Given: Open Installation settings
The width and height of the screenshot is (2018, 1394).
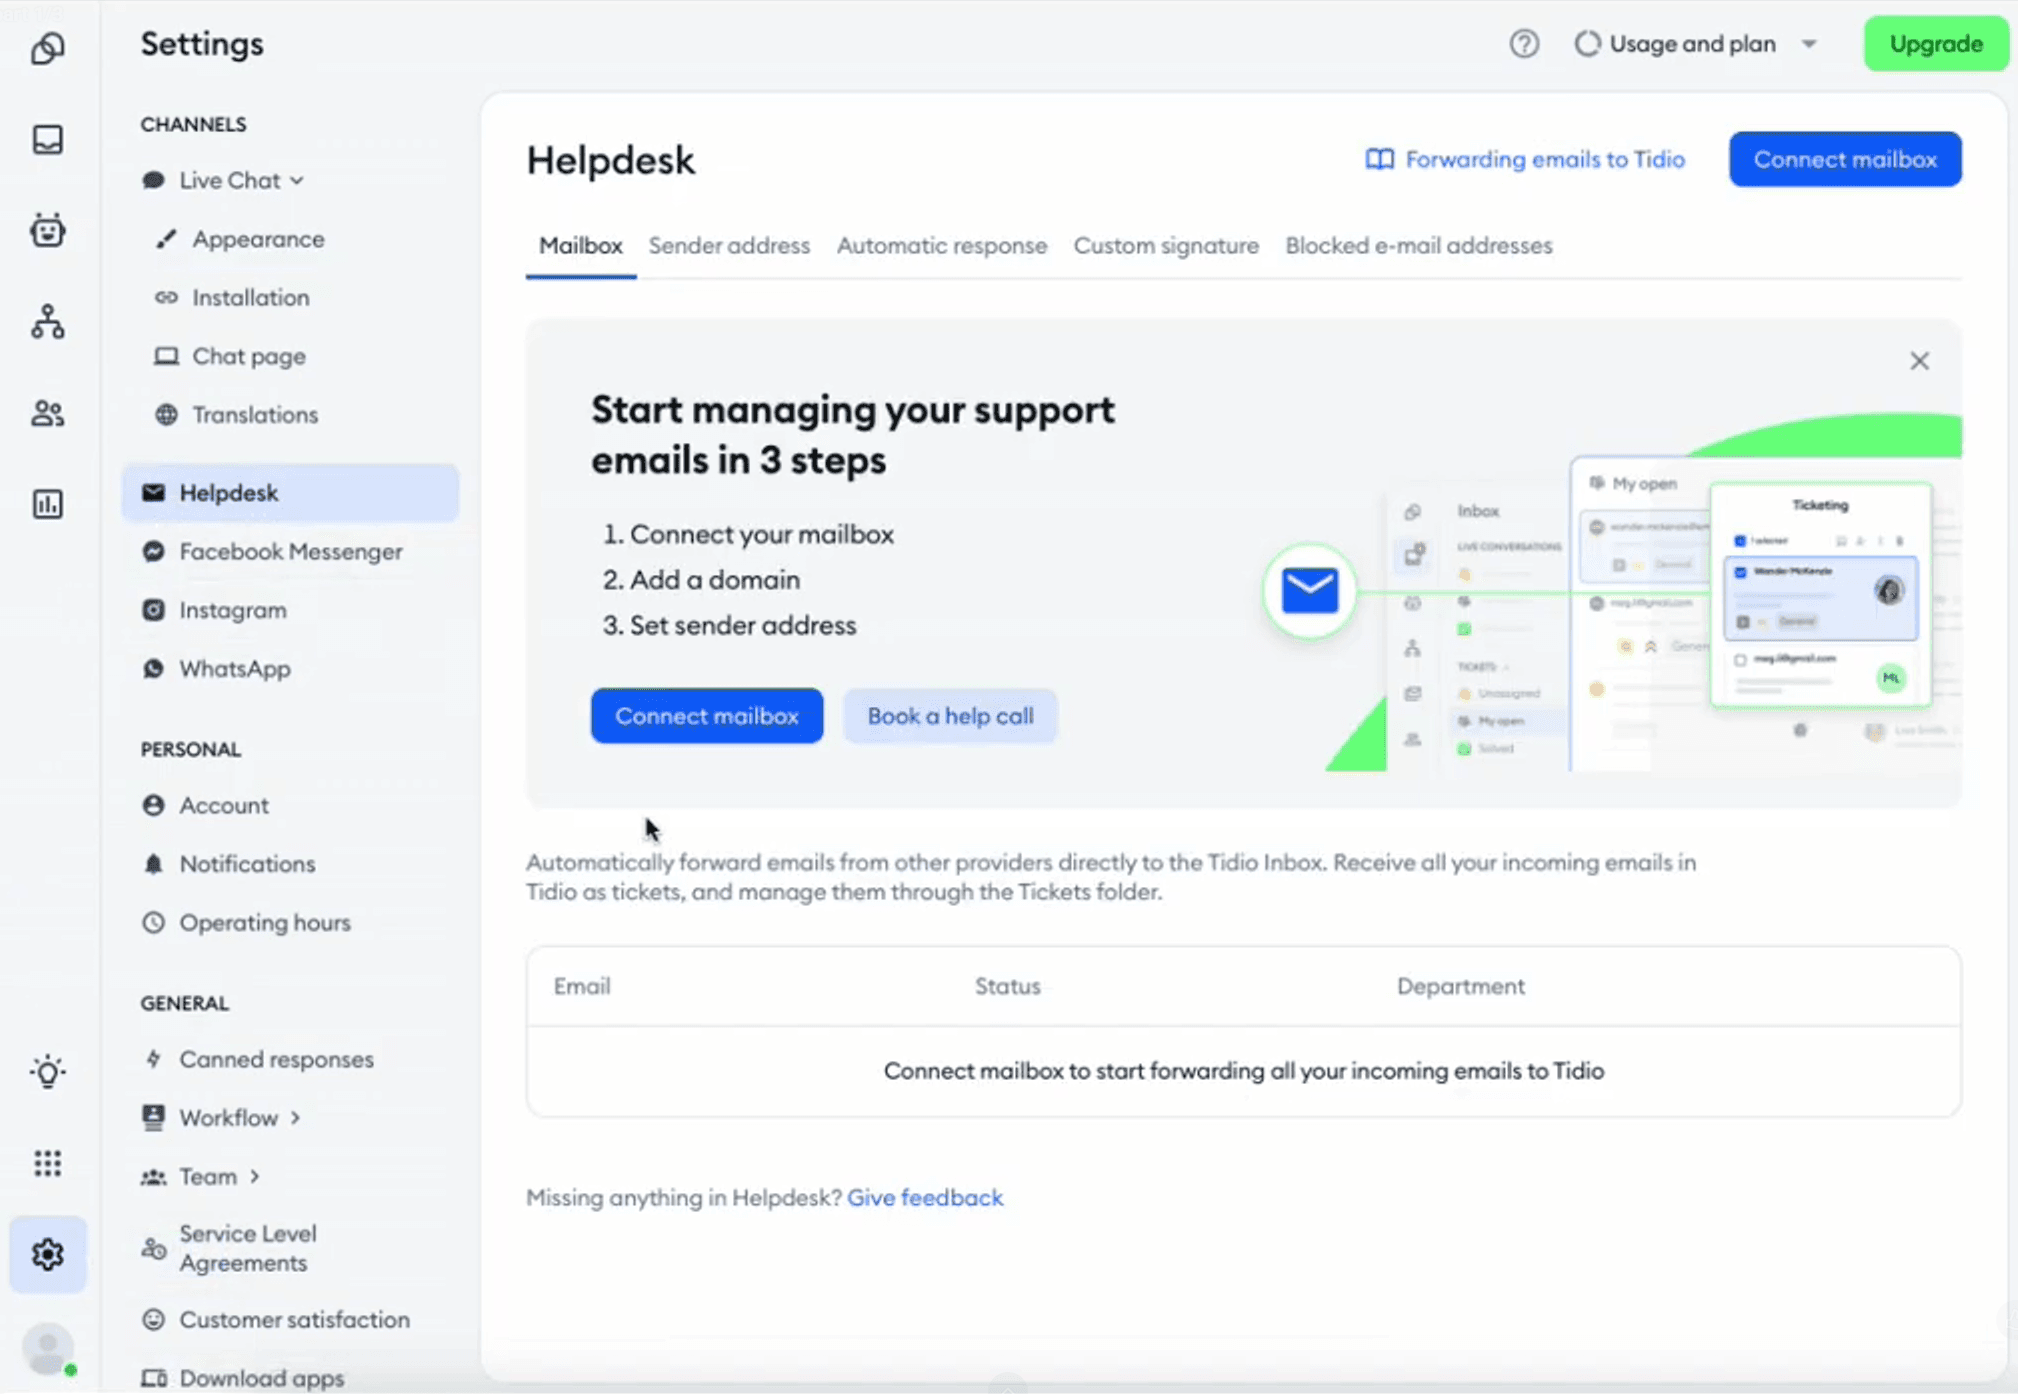Looking at the screenshot, I should (x=232, y=297).
